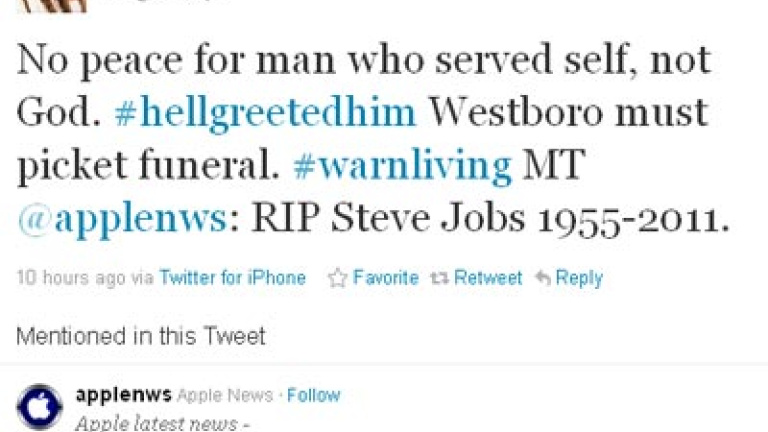The image size is (768, 432).
Task: Reply to this tweet
Action: point(579,278)
